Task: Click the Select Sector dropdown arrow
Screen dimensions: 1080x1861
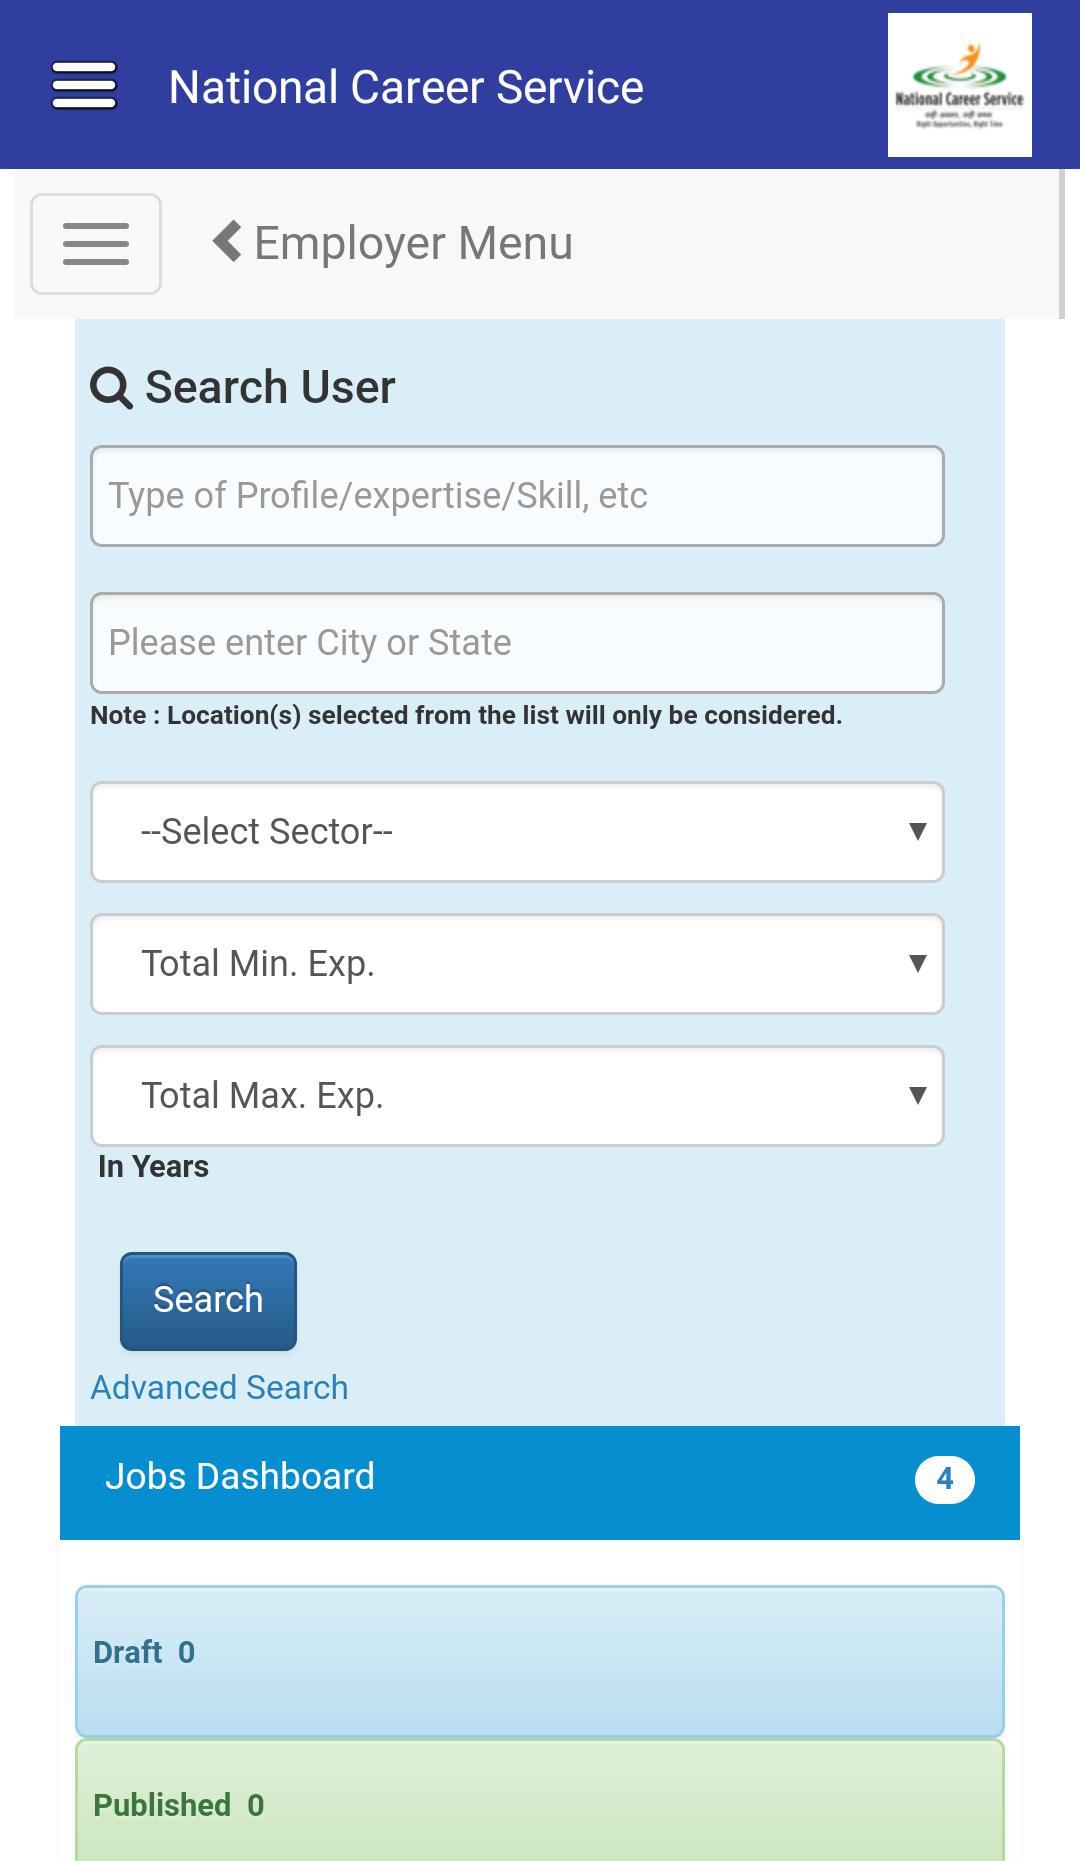Action: (x=917, y=831)
